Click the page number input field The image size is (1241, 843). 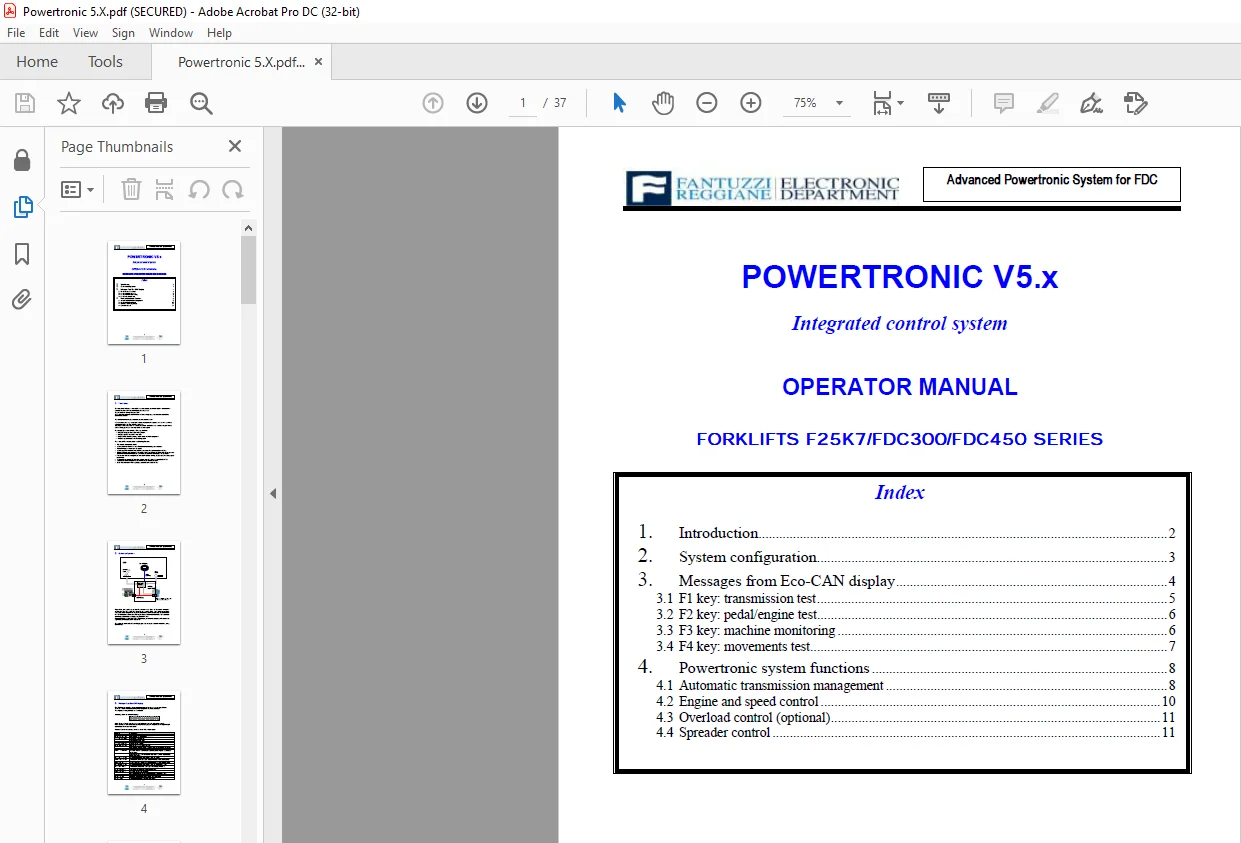(x=522, y=103)
